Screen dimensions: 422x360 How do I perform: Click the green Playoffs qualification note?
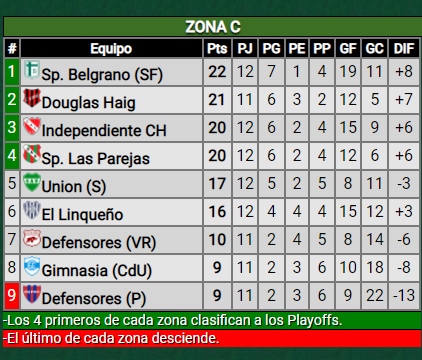[212, 320]
